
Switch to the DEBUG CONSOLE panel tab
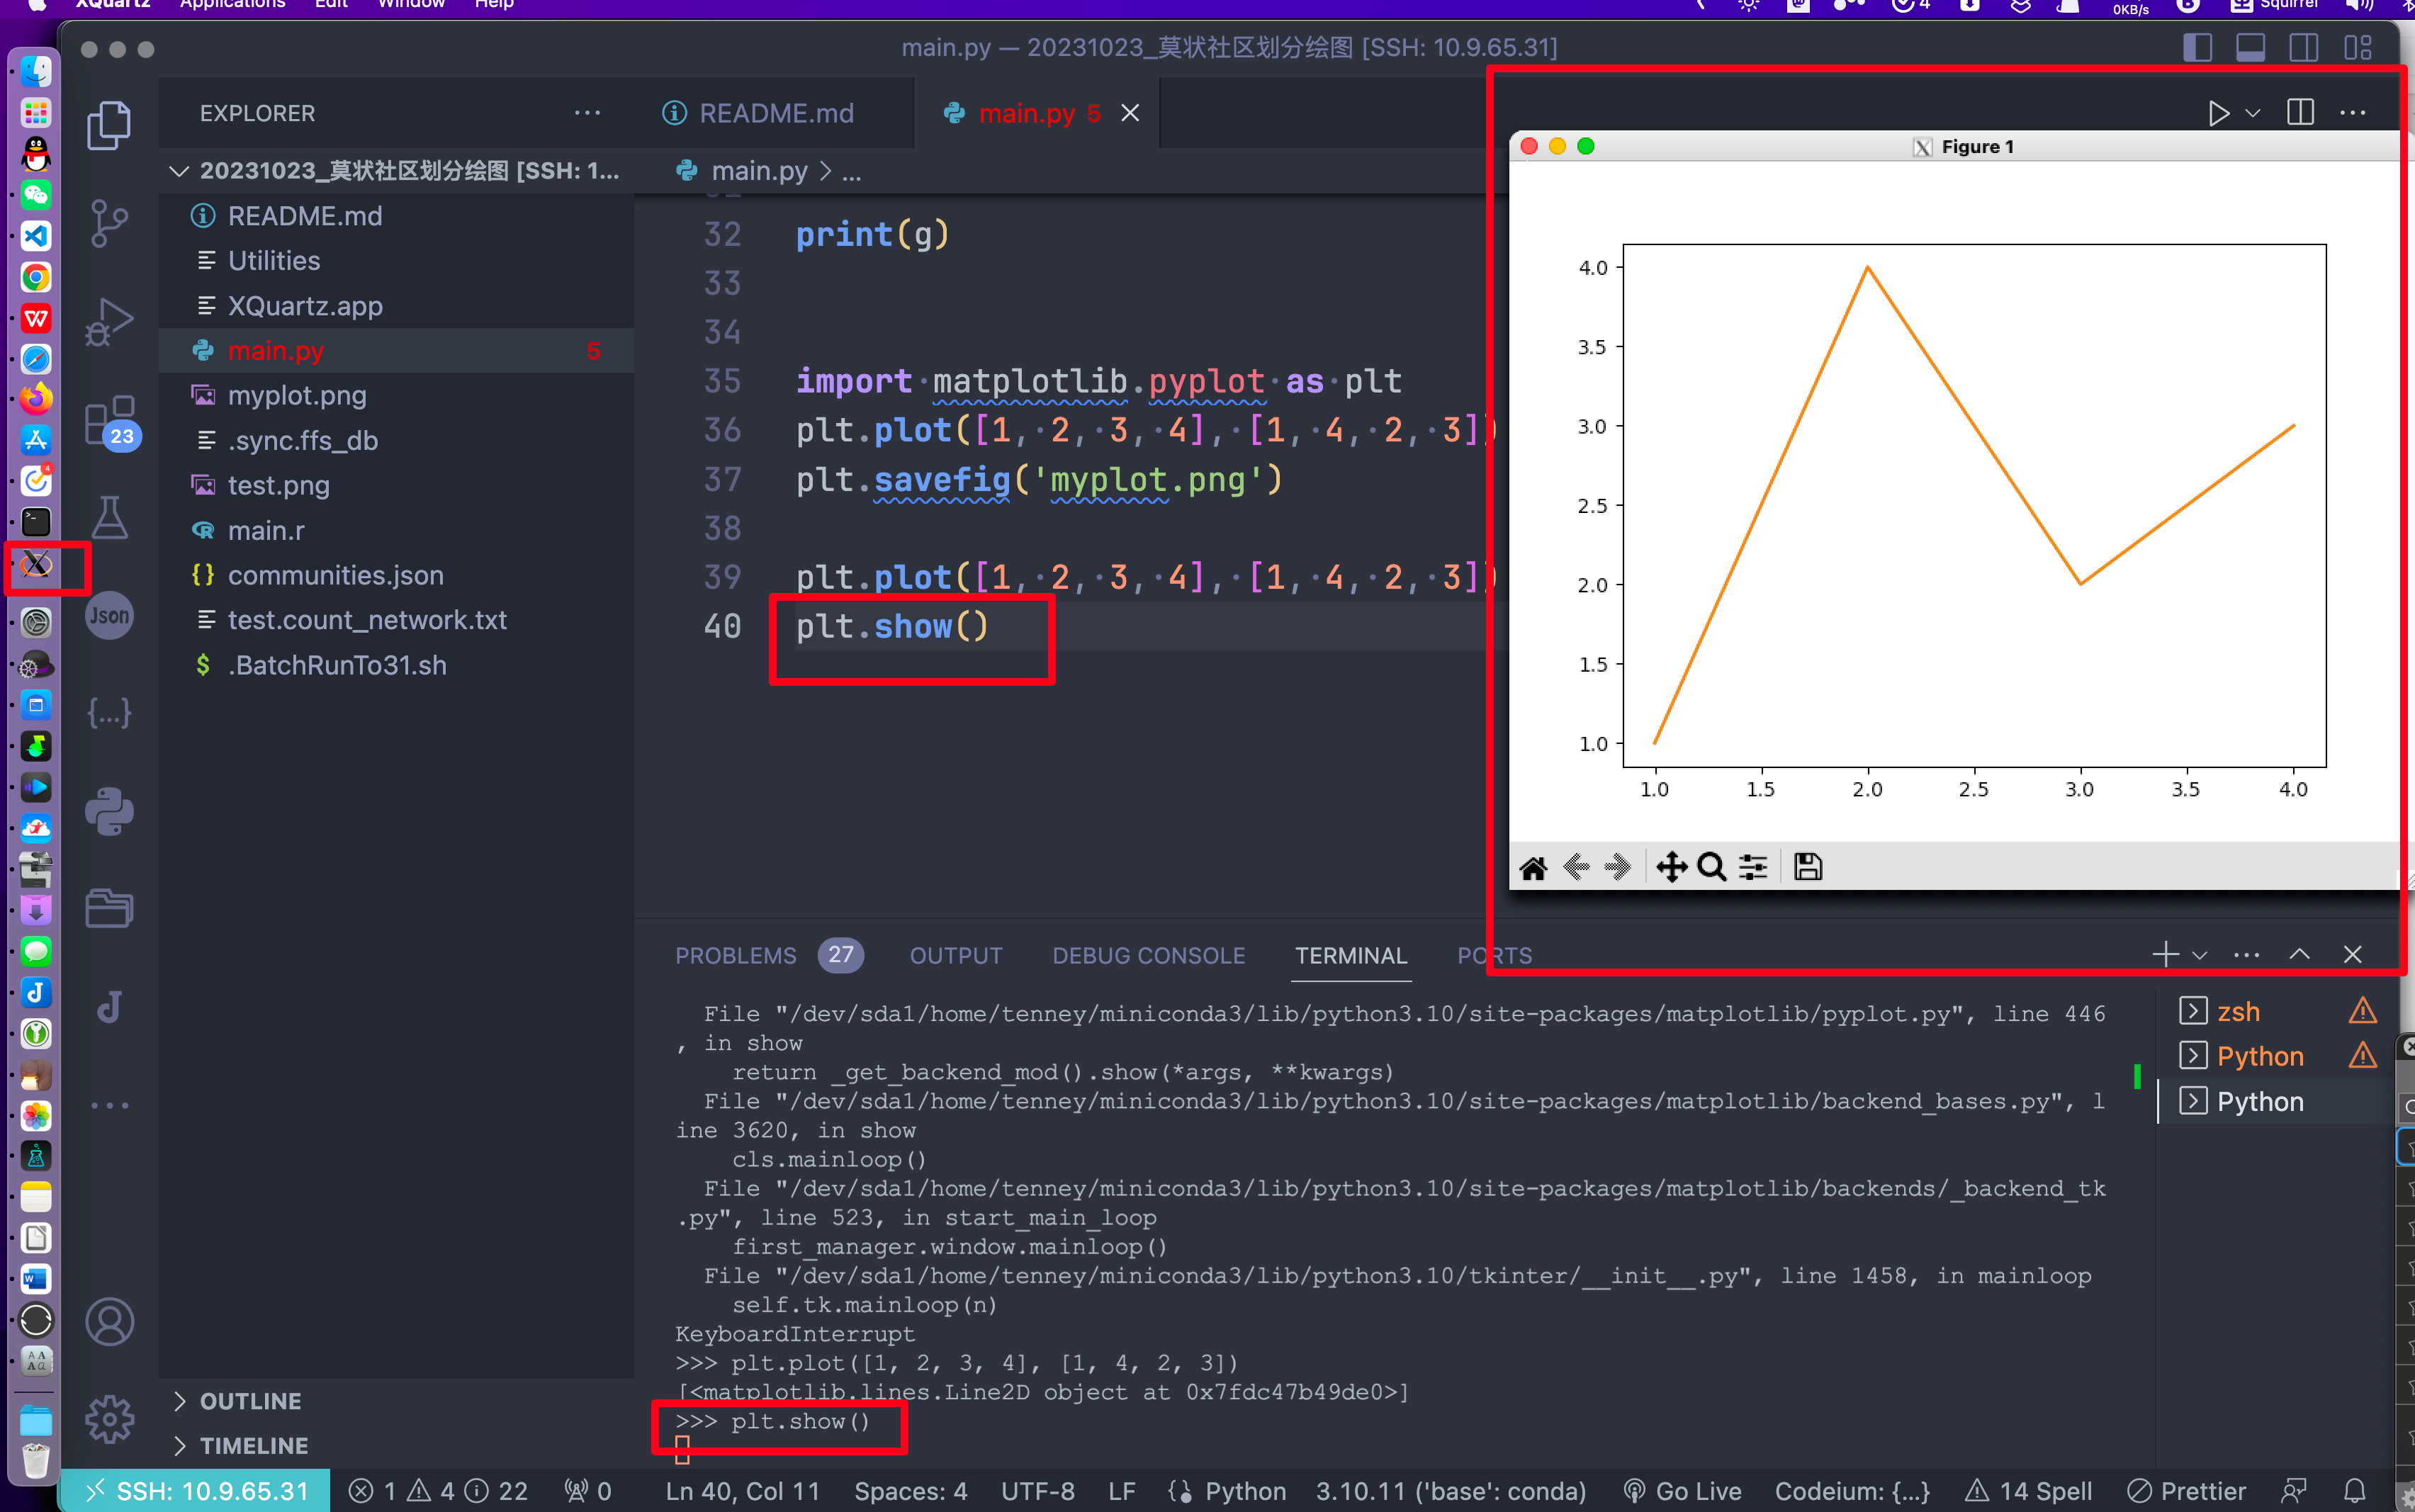(1148, 954)
